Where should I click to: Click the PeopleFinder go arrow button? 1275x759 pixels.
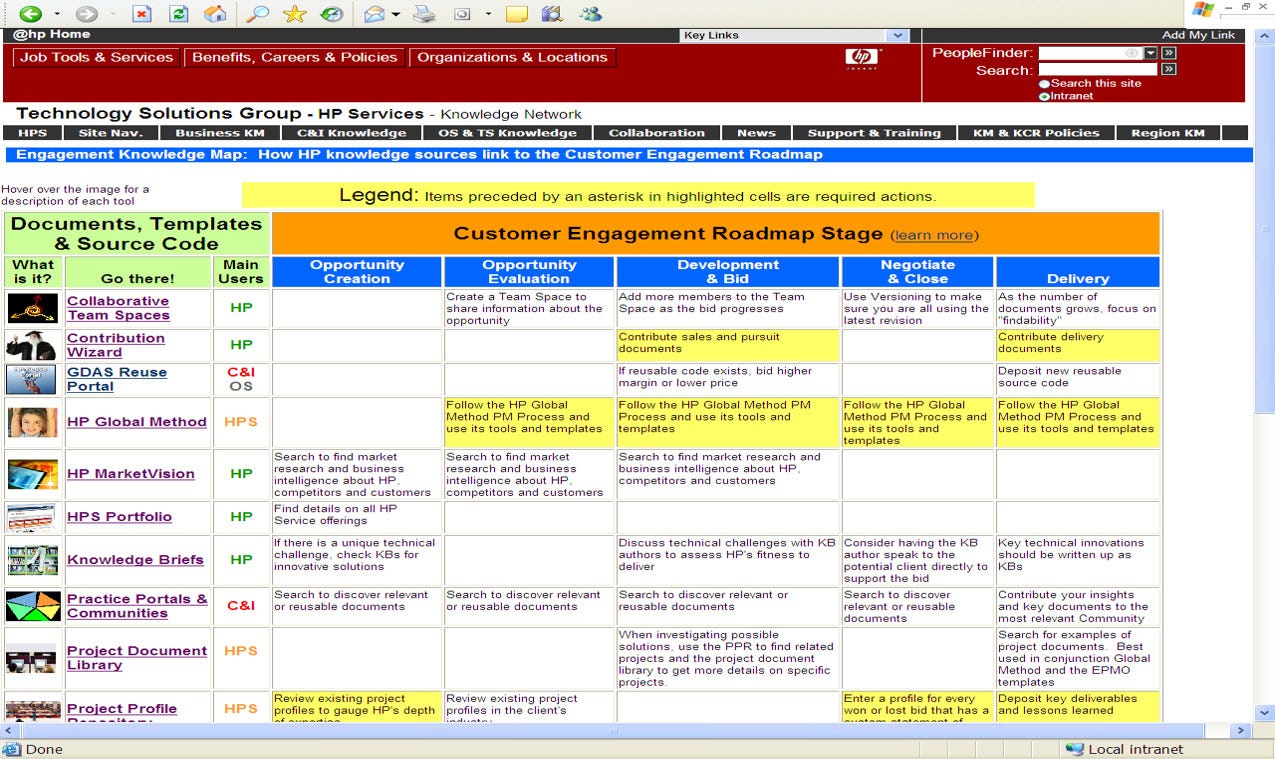pyautogui.click(x=1168, y=53)
